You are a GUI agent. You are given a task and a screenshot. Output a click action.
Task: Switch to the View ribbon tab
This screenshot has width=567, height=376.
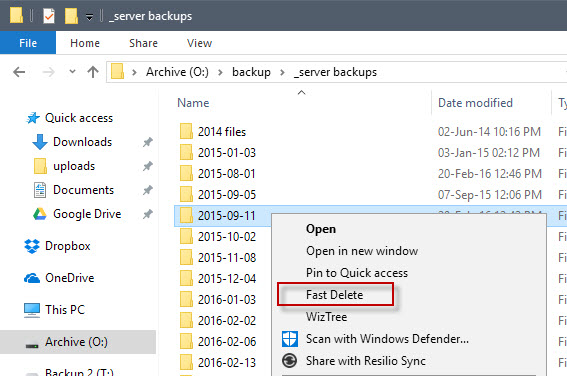[199, 43]
